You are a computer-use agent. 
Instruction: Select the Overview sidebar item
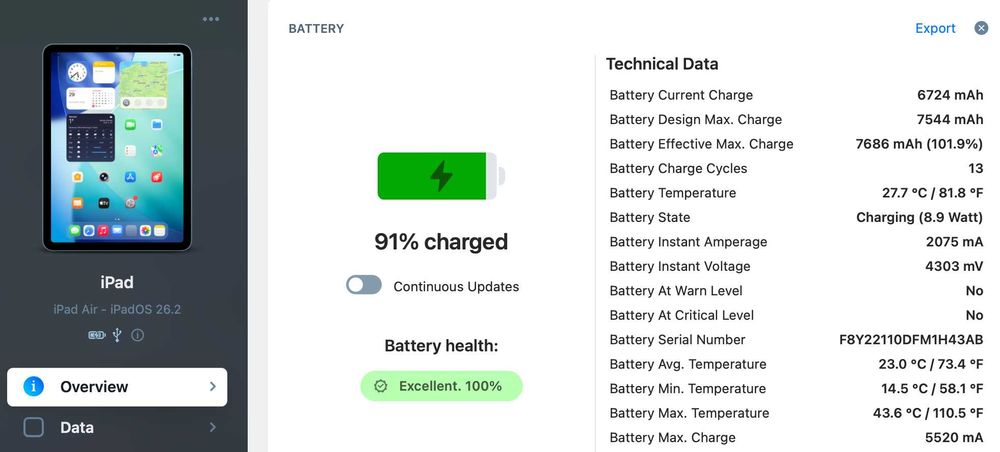tap(117, 387)
